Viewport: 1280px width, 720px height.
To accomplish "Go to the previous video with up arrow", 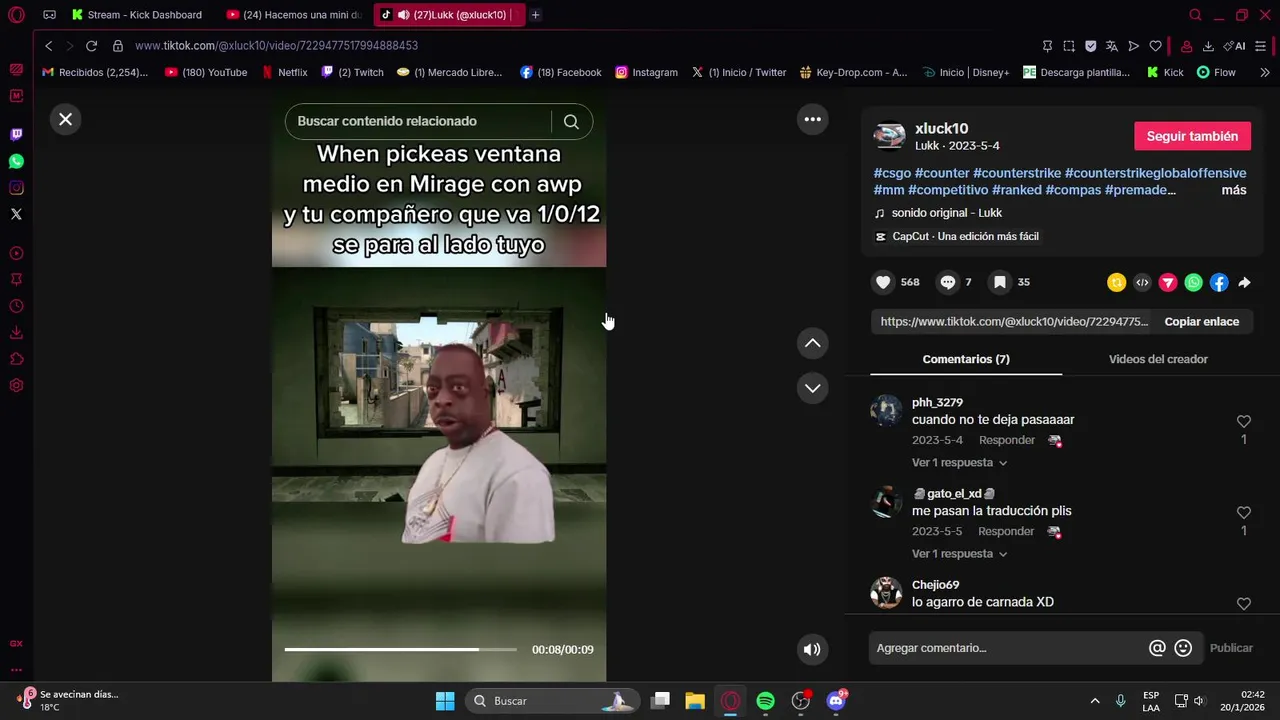I will click(x=813, y=343).
